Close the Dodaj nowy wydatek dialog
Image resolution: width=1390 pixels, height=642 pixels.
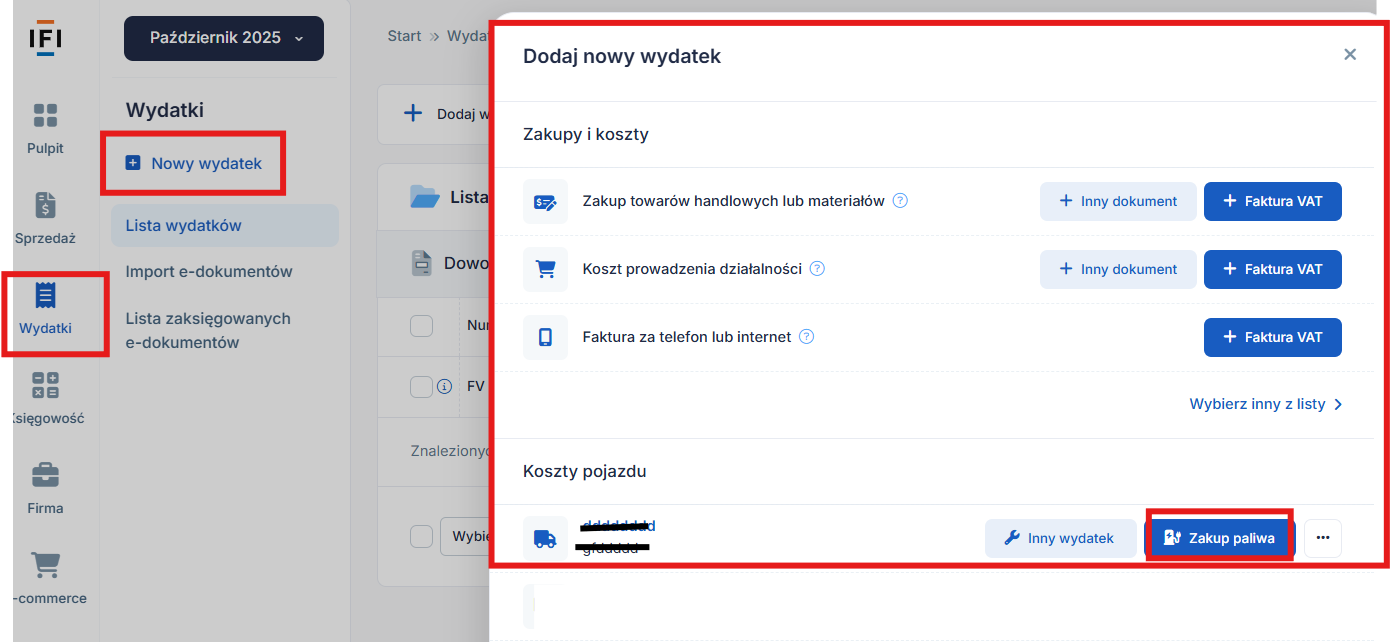click(1350, 55)
